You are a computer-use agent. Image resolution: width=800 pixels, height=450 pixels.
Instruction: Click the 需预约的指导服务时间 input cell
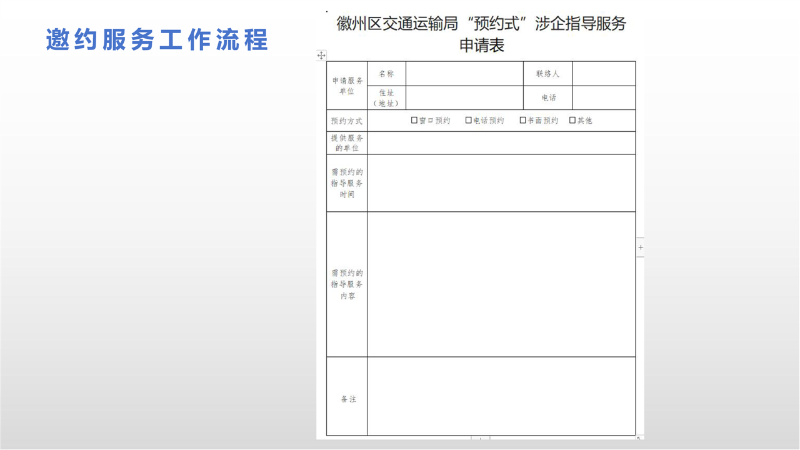(500, 183)
